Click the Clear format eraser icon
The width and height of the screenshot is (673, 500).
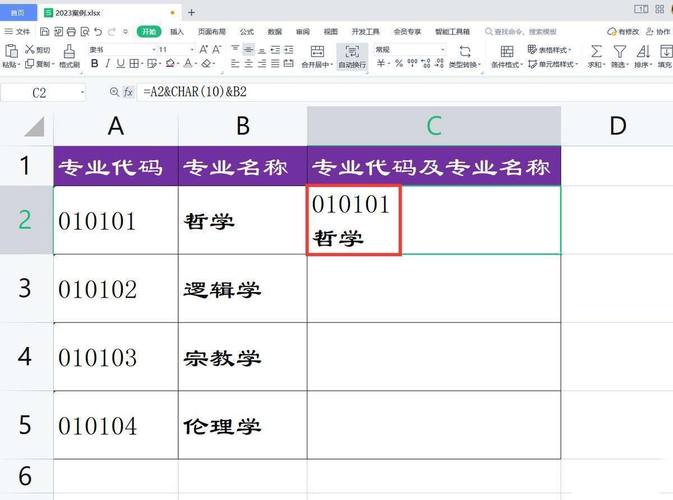[206, 64]
